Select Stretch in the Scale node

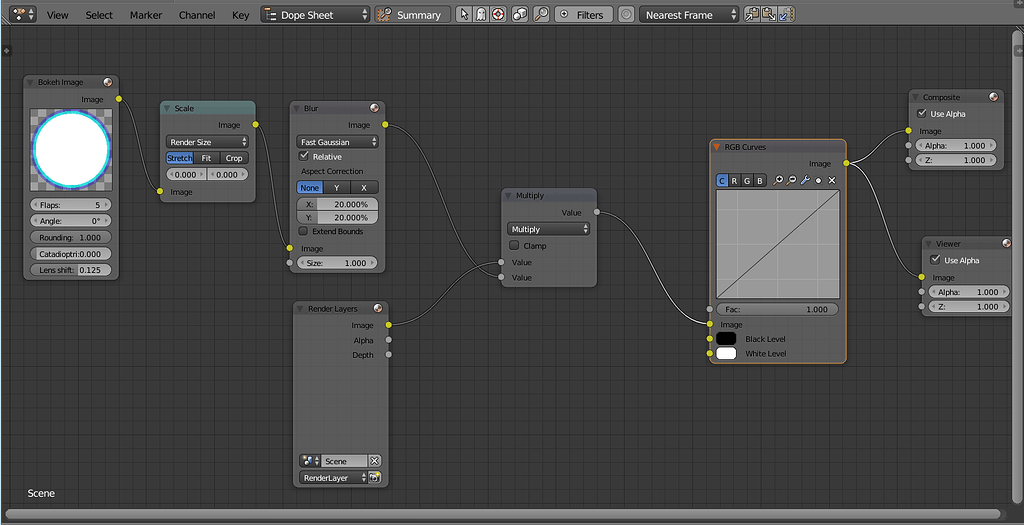(180, 158)
